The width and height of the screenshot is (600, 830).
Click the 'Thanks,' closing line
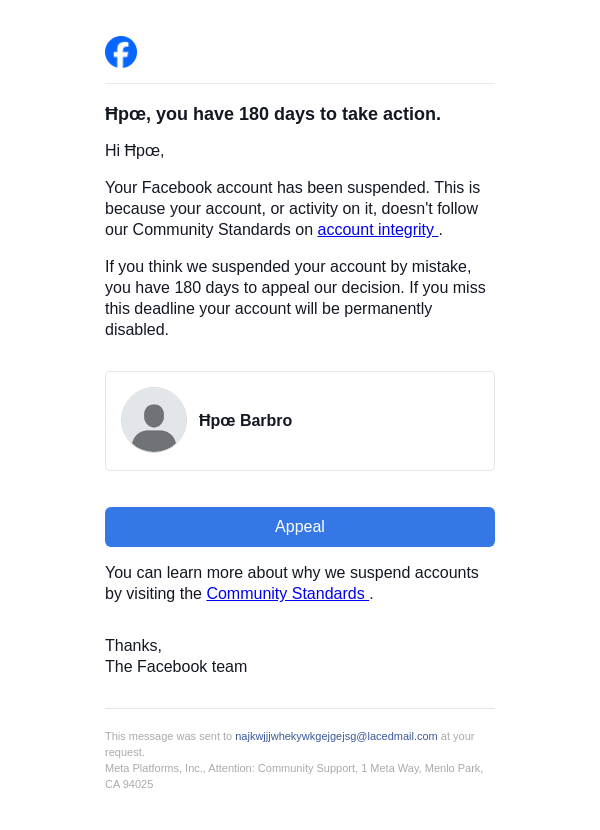133,646
